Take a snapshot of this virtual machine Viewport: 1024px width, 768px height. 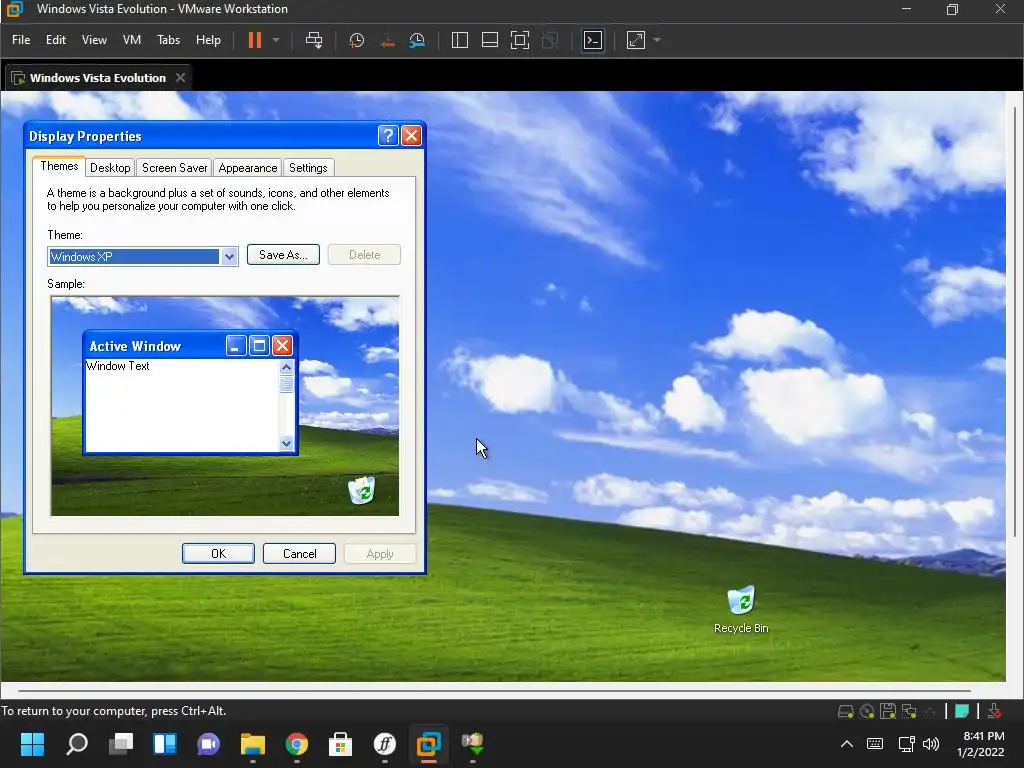pos(357,40)
